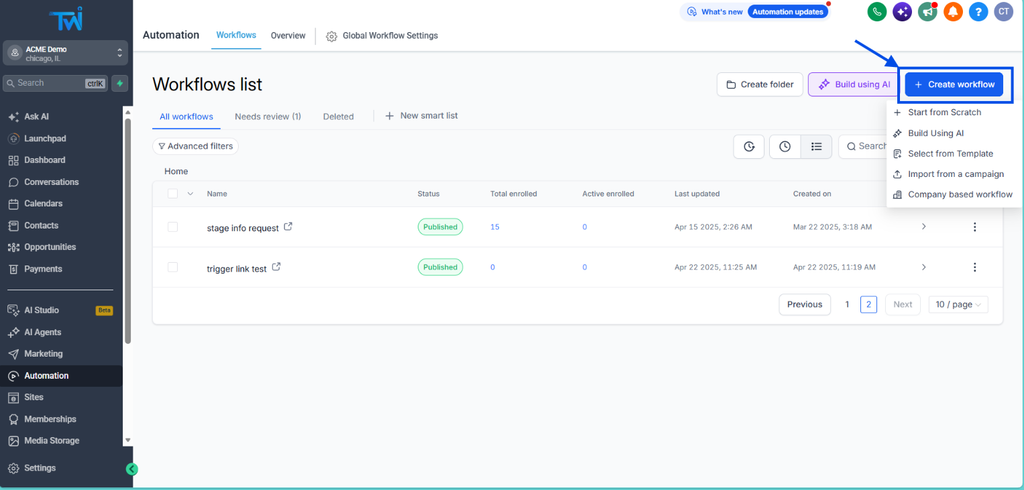Click the green lightning quick-action icon
Image resolution: width=1024 pixels, height=490 pixels.
click(x=120, y=83)
